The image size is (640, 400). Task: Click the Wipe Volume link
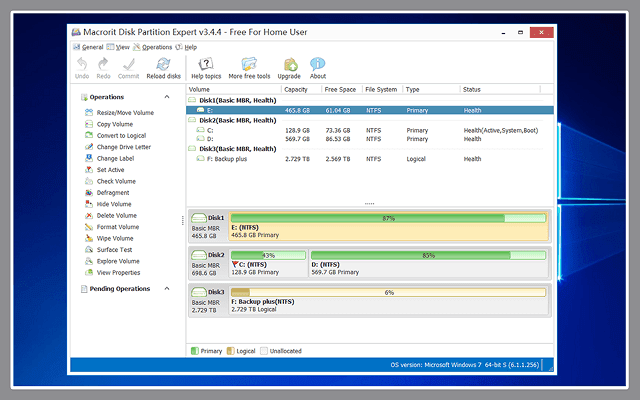point(114,239)
